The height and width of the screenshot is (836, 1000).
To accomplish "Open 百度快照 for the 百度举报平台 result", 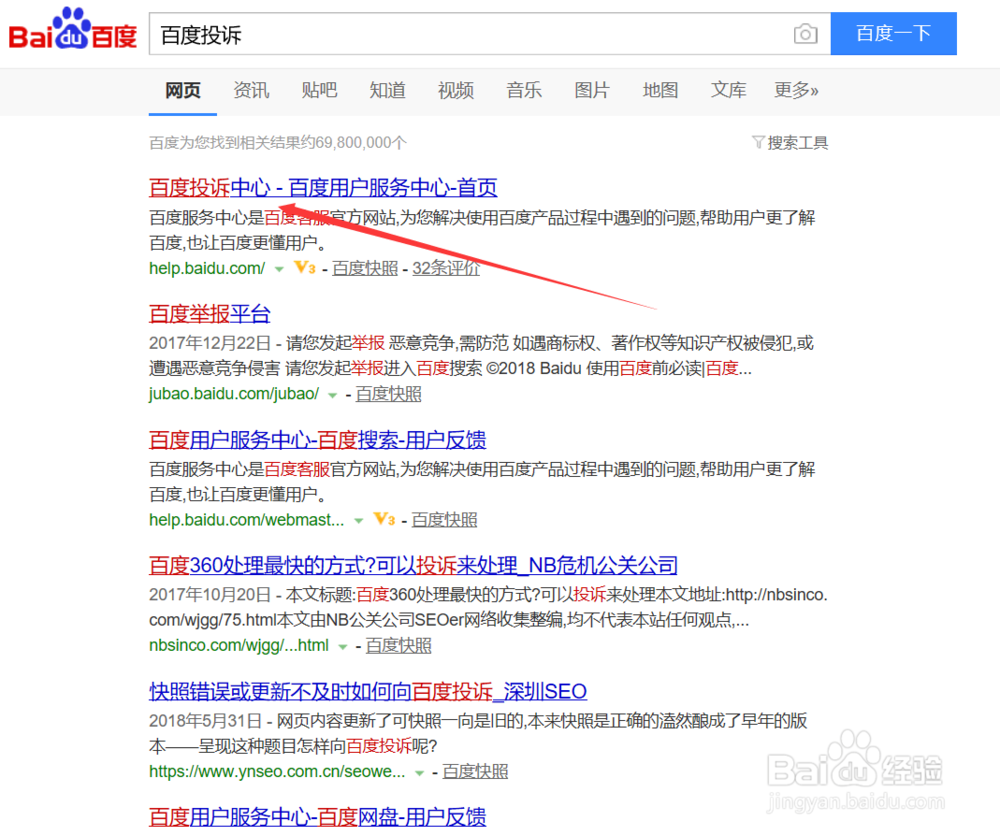I will pyautogui.click(x=388, y=394).
